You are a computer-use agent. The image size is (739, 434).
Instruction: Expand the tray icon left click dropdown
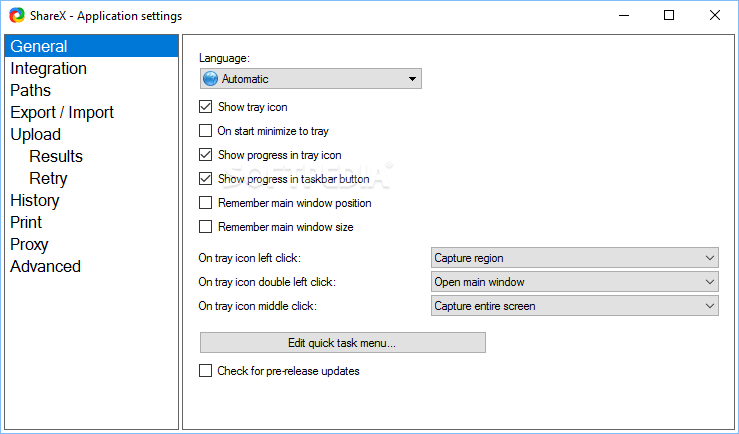coord(575,258)
